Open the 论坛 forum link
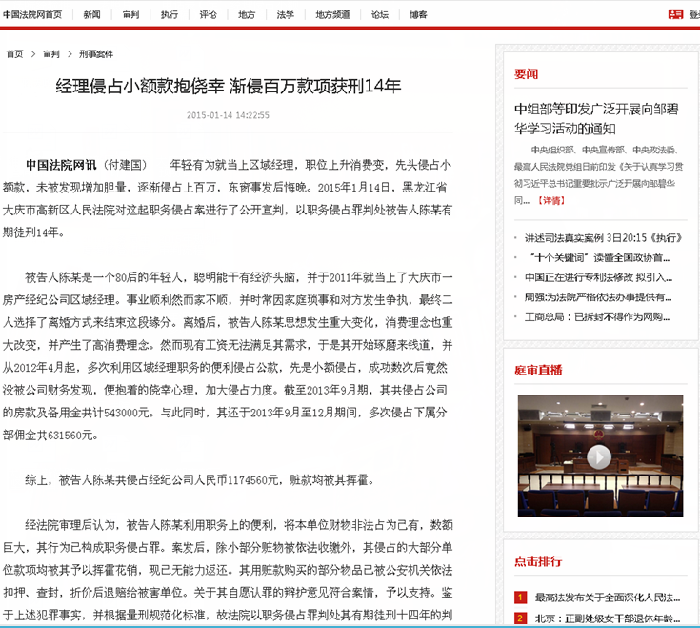 point(380,15)
